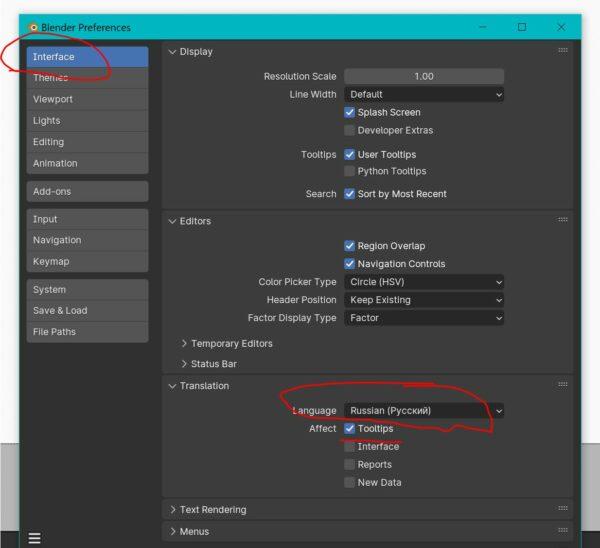Enable Developer Extras checkbox
Image resolution: width=600 pixels, height=548 pixels.
(x=349, y=130)
